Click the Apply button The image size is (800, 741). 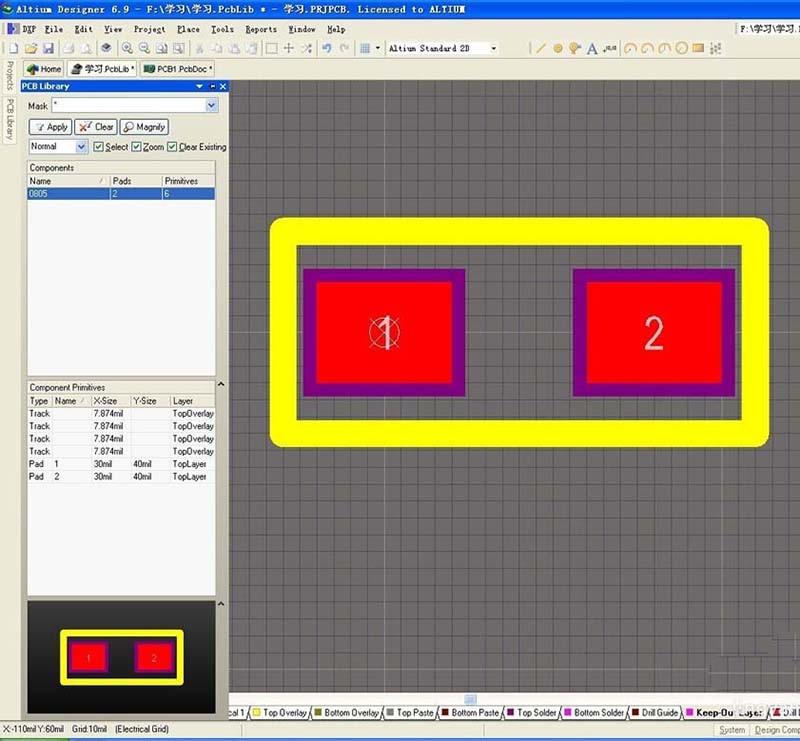point(50,127)
